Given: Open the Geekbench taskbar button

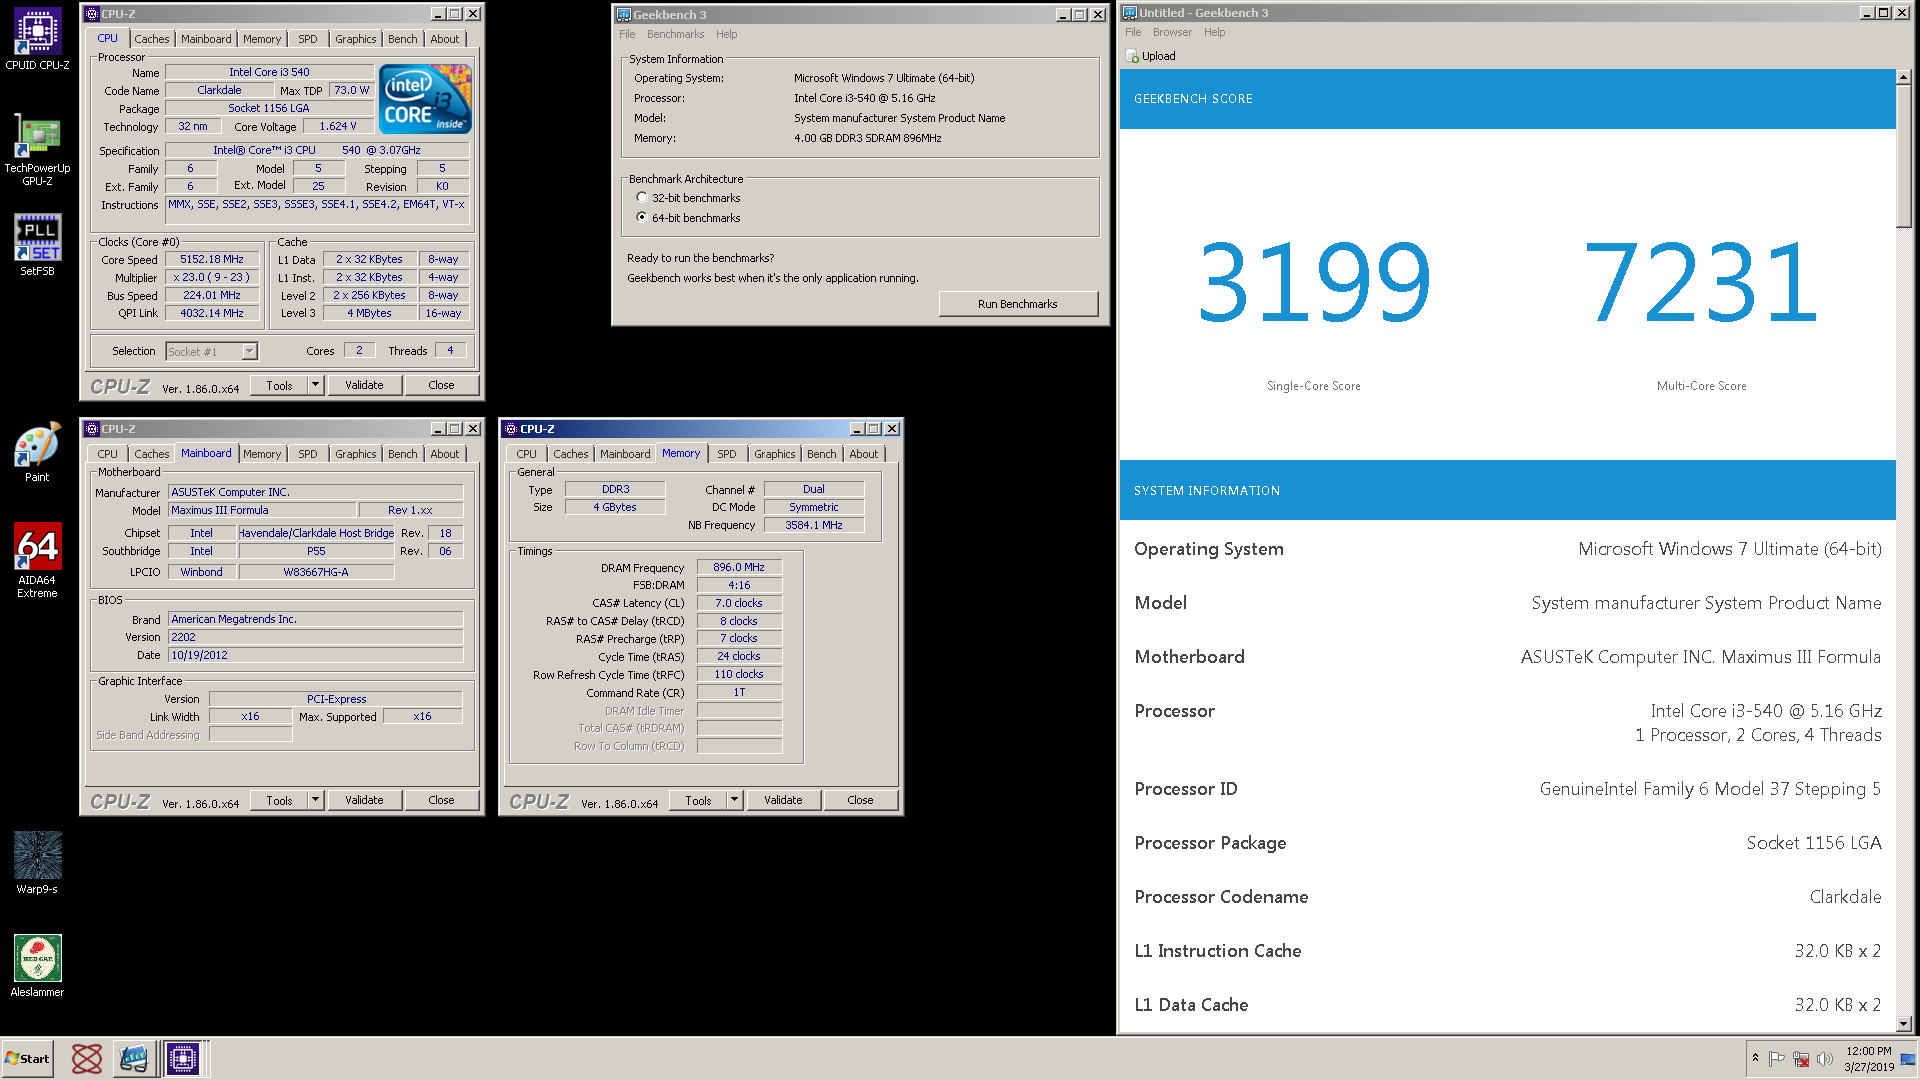Looking at the screenshot, I should [133, 1058].
